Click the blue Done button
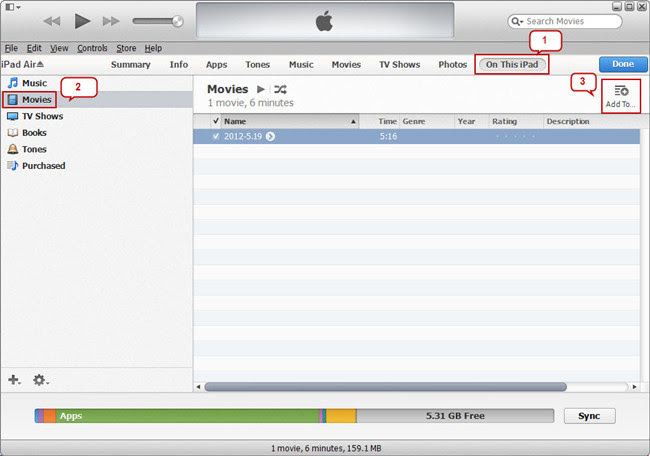The height and width of the screenshot is (456, 650). [x=623, y=64]
